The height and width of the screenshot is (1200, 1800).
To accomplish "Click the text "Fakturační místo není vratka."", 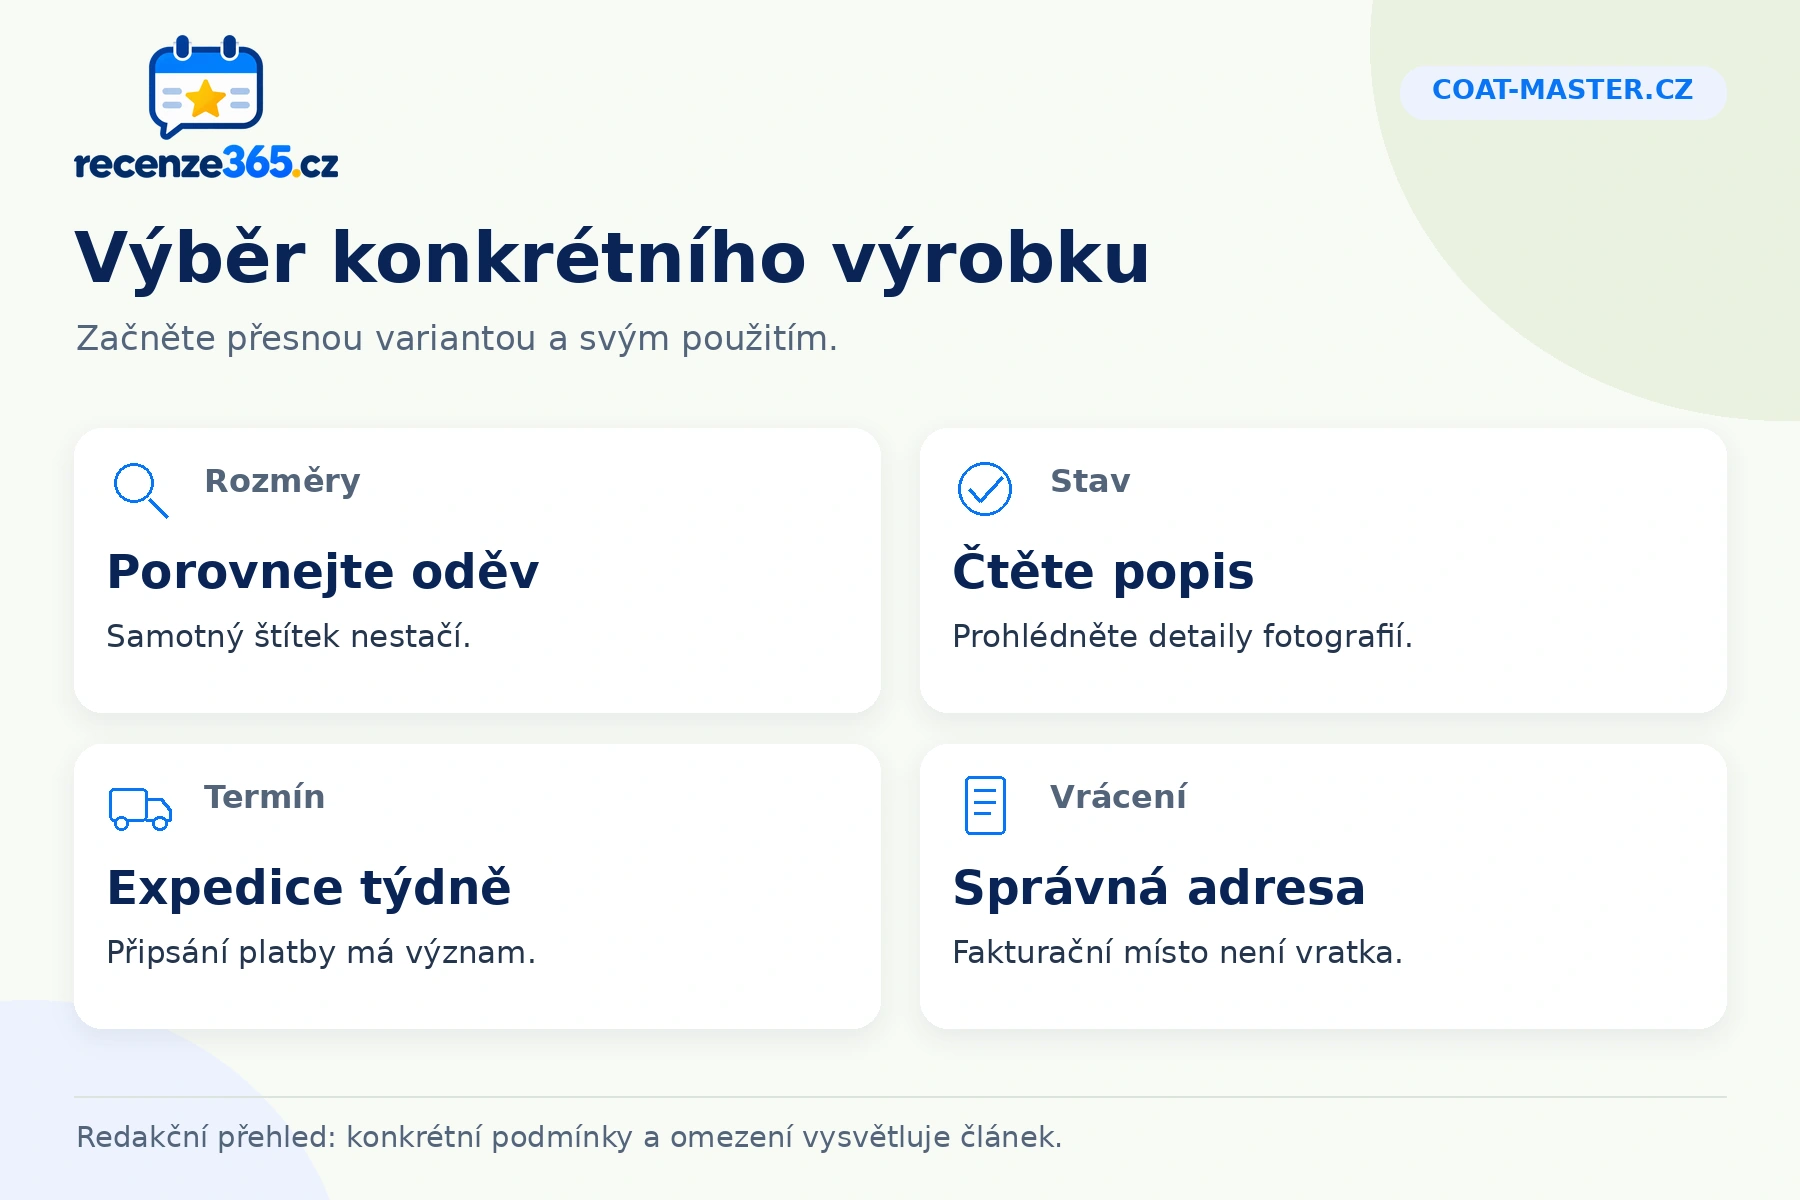I will 1177,952.
